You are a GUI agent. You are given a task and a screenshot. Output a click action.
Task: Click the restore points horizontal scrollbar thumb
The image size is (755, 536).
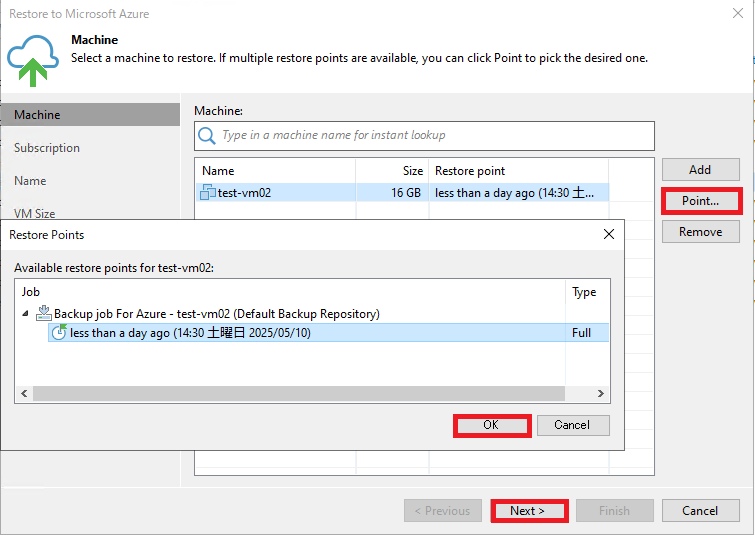pyautogui.click(x=299, y=393)
